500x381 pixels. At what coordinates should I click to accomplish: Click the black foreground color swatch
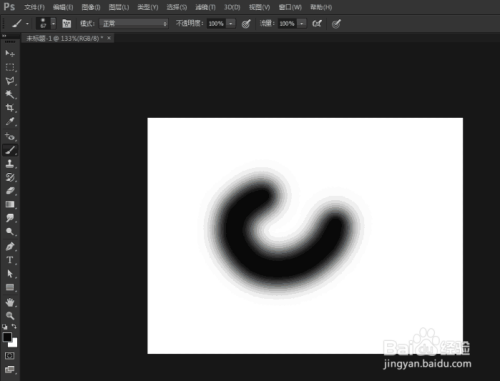(7, 336)
